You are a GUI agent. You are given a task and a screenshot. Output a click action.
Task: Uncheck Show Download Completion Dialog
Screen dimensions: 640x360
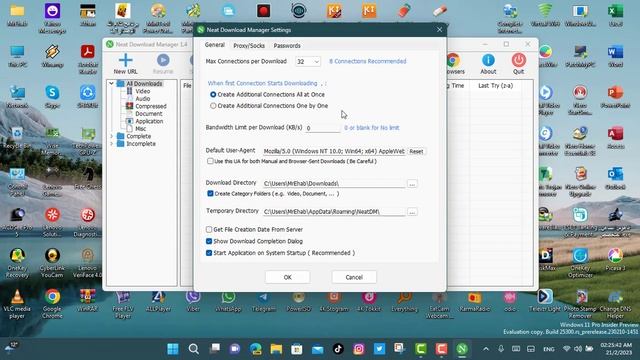coord(209,241)
